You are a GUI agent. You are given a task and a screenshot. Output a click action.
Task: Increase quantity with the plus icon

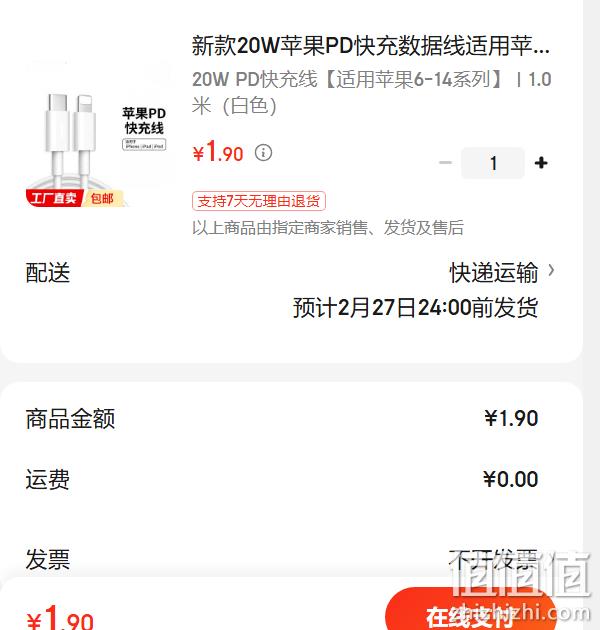[x=541, y=163]
